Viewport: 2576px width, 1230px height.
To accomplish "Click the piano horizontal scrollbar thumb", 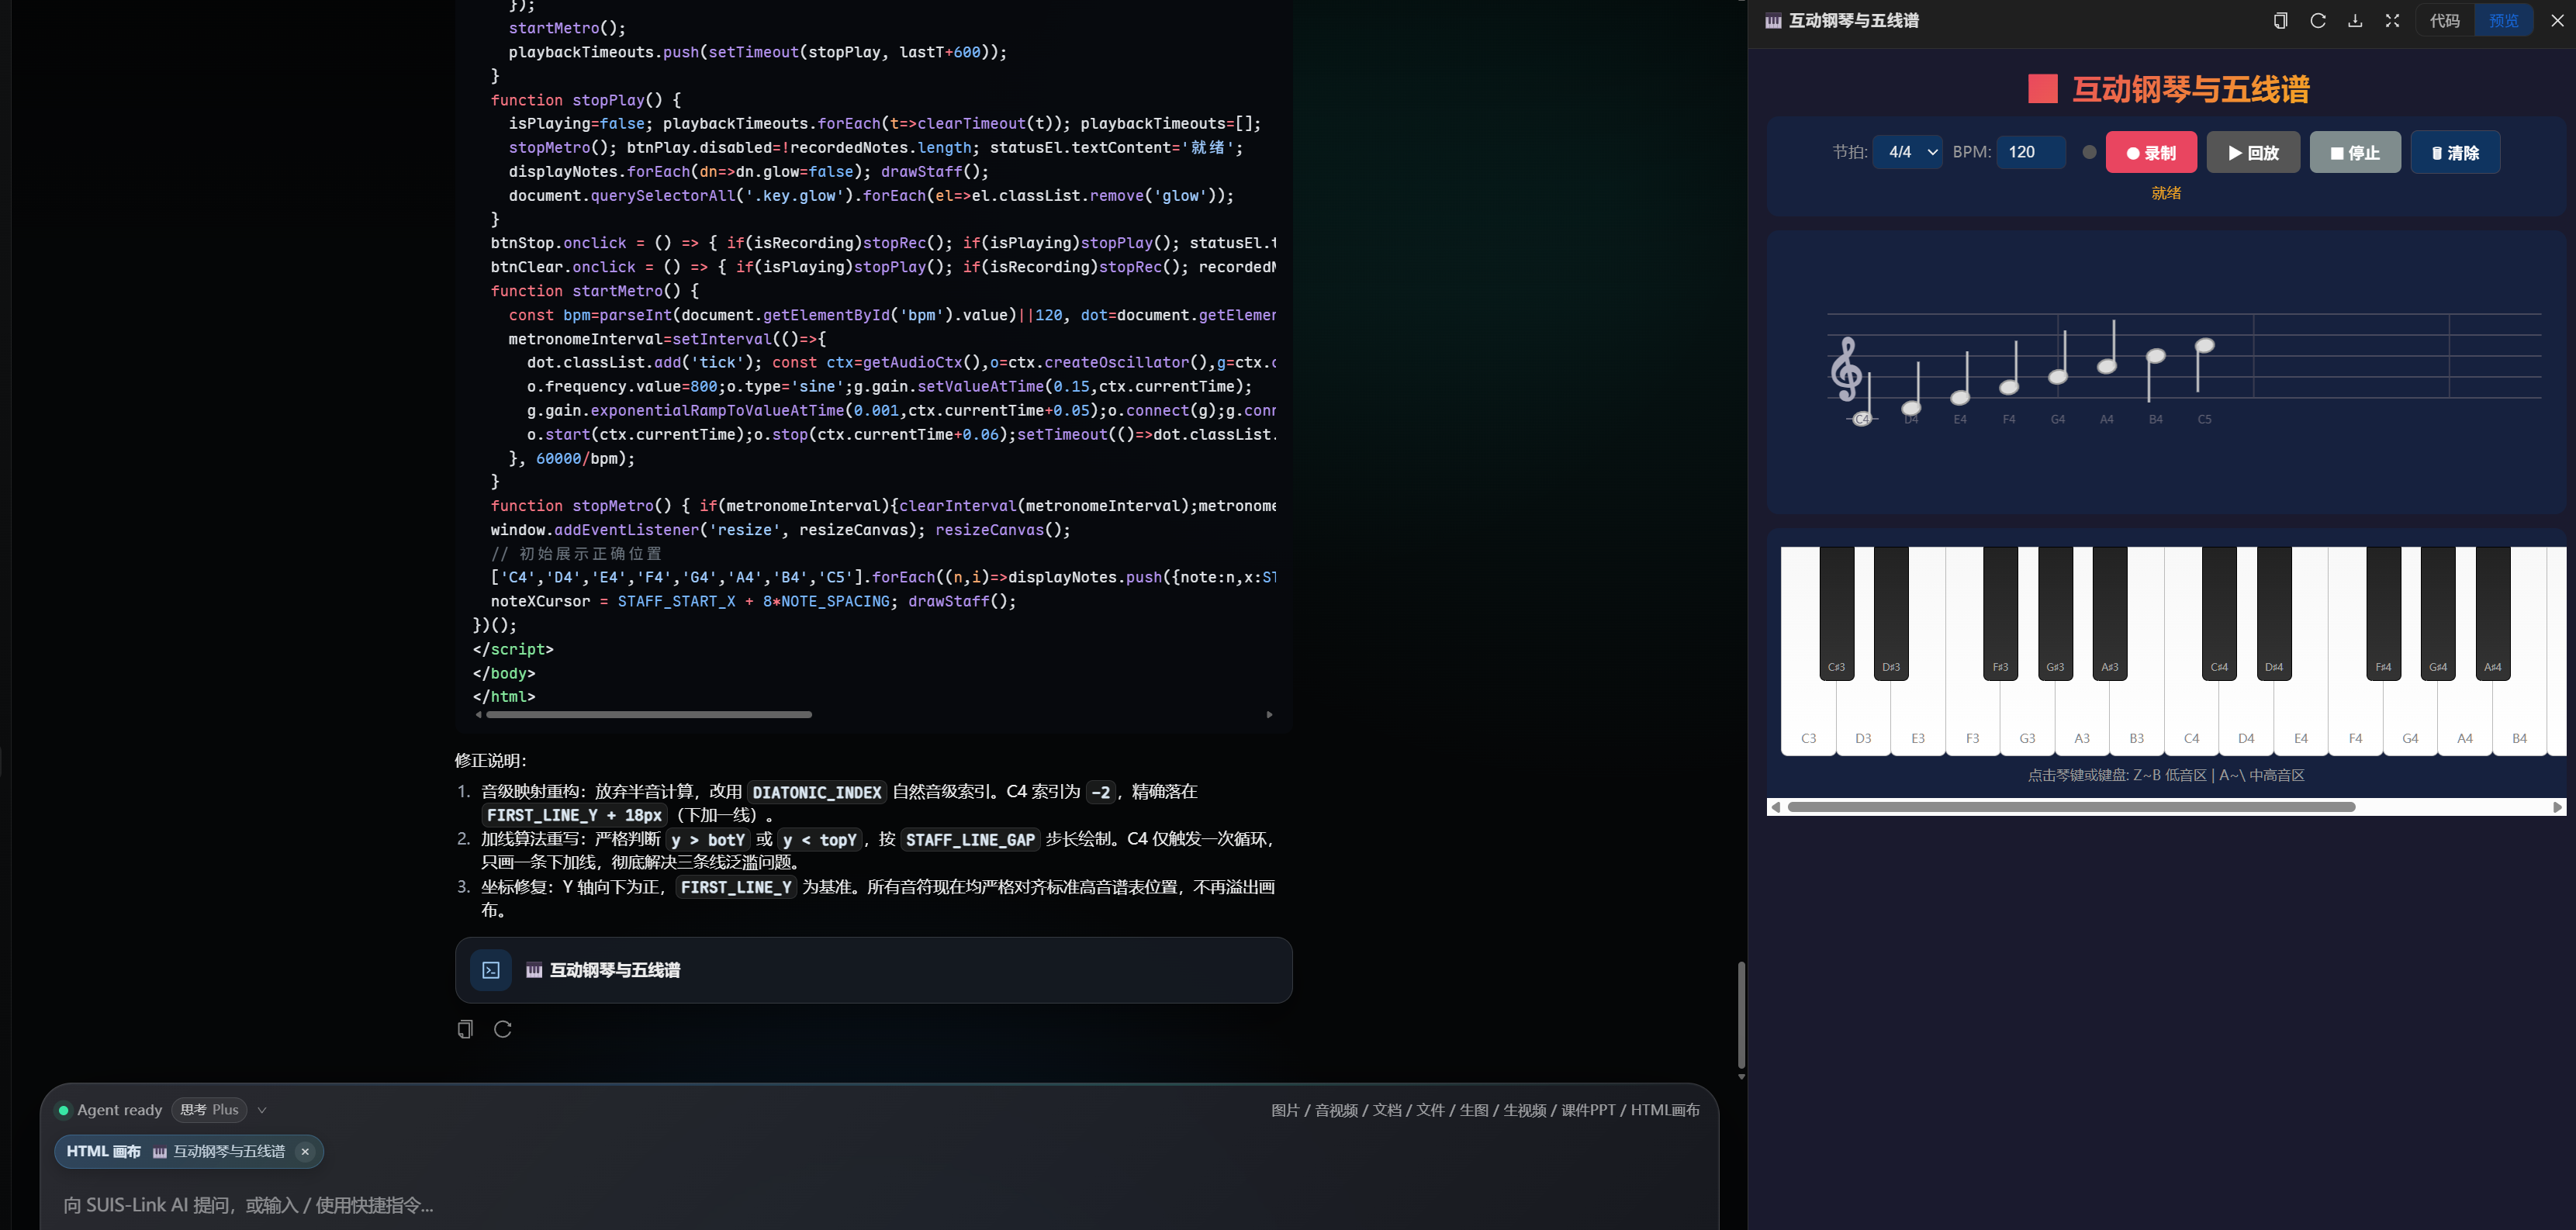I will click(x=2071, y=807).
